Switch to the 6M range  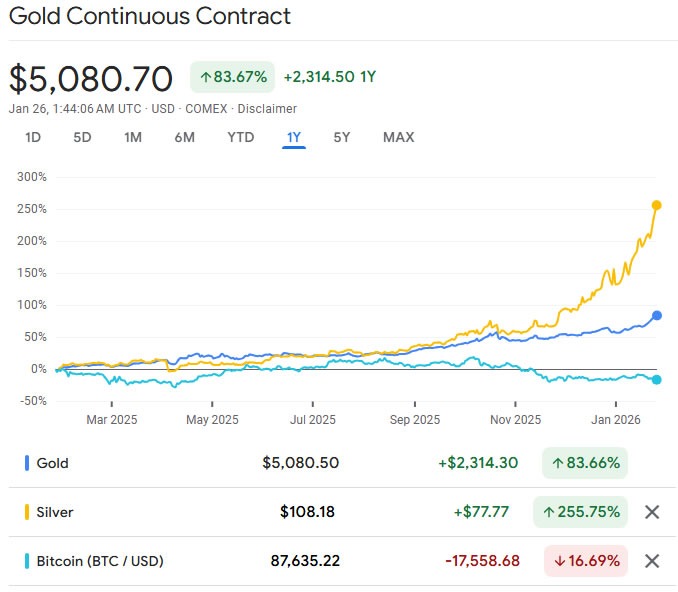point(184,137)
